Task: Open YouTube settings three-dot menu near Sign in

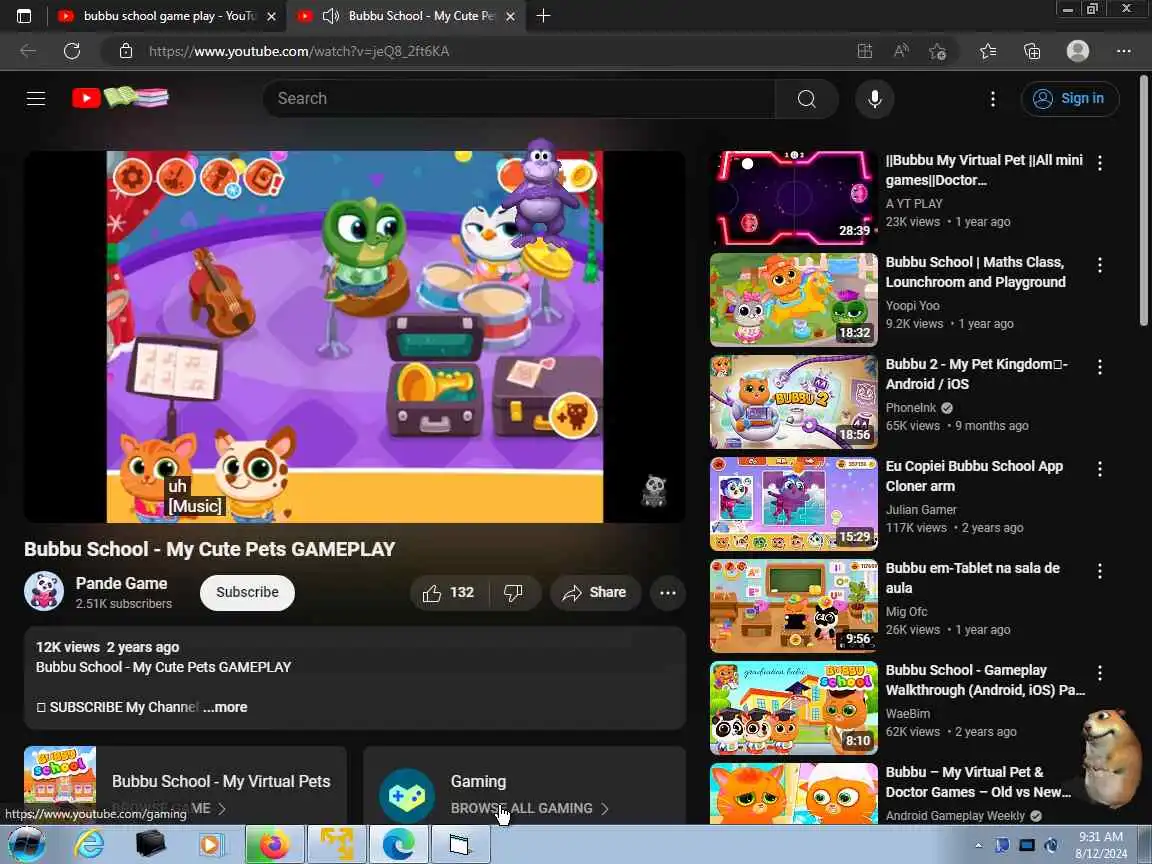Action: point(993,98)
